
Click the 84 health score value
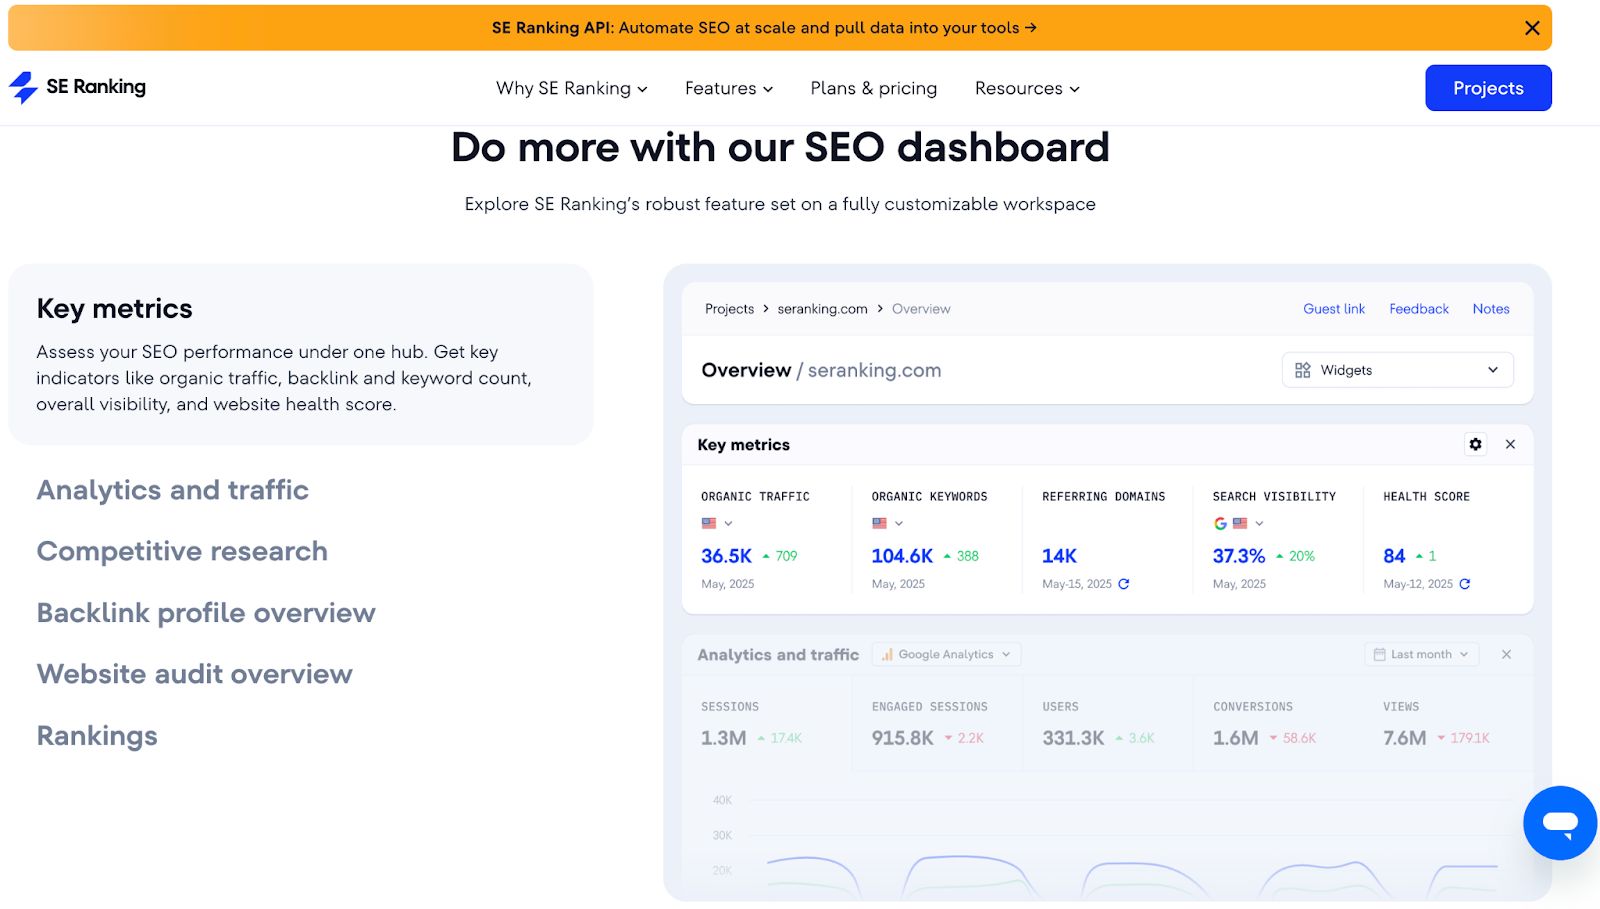[x=1394, y=556]
